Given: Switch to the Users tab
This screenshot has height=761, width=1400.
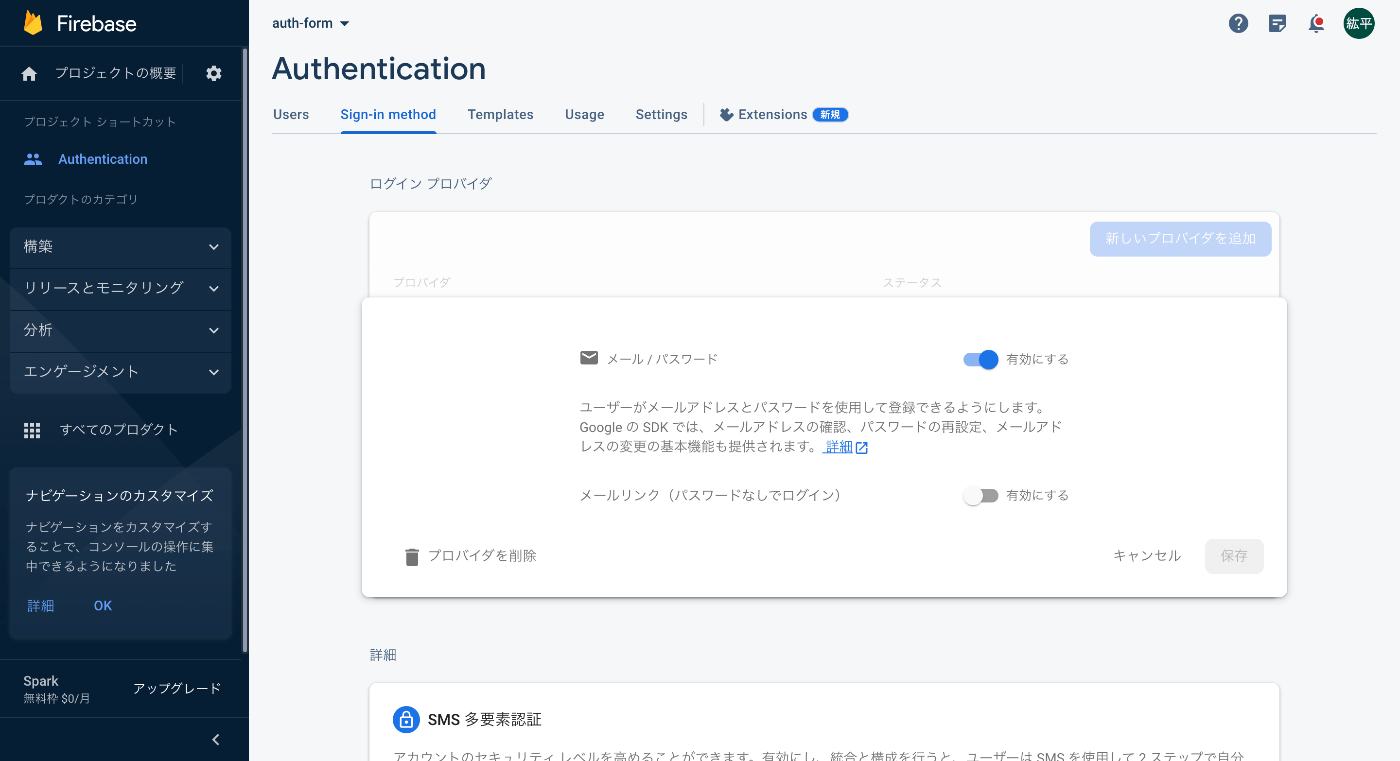Looking at the screenshot, I should coord(291,115).
